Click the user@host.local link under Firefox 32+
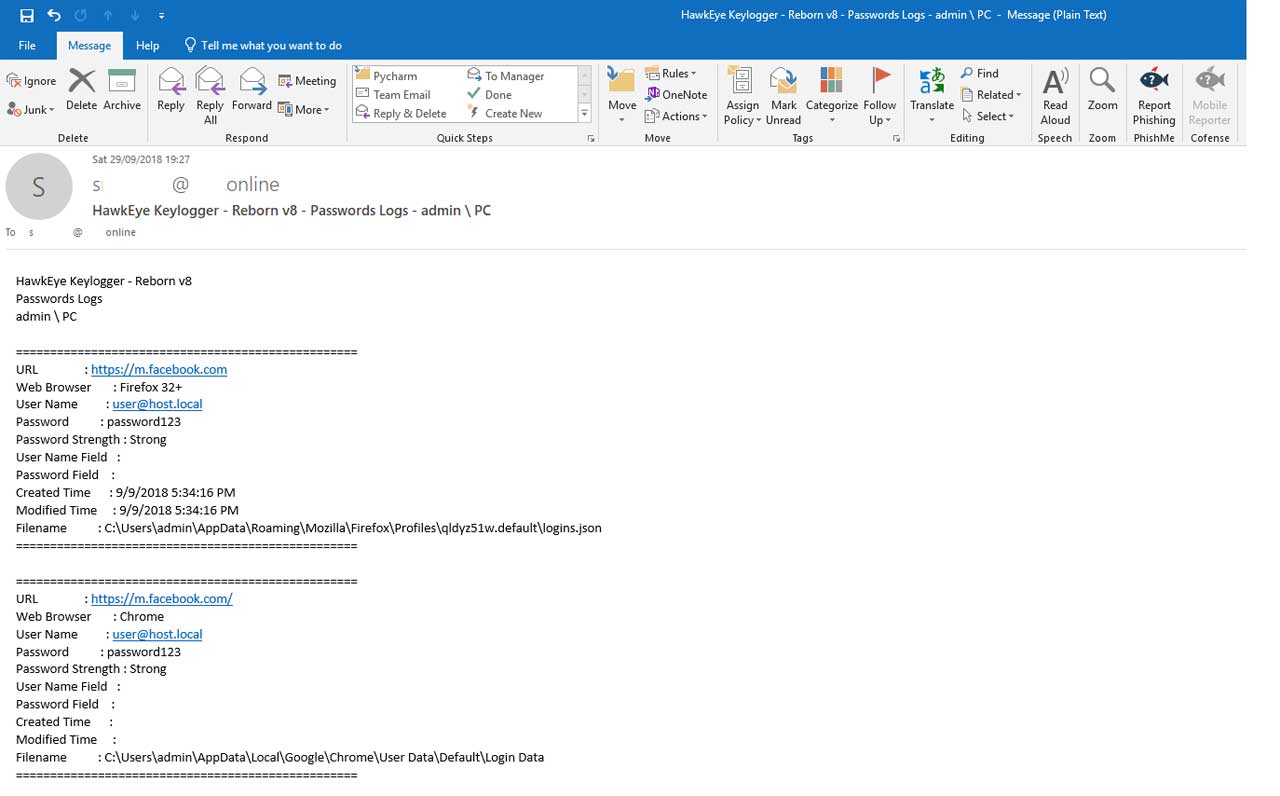The width and height of the screenshot is (1280, 796). [x=157, y=405]
